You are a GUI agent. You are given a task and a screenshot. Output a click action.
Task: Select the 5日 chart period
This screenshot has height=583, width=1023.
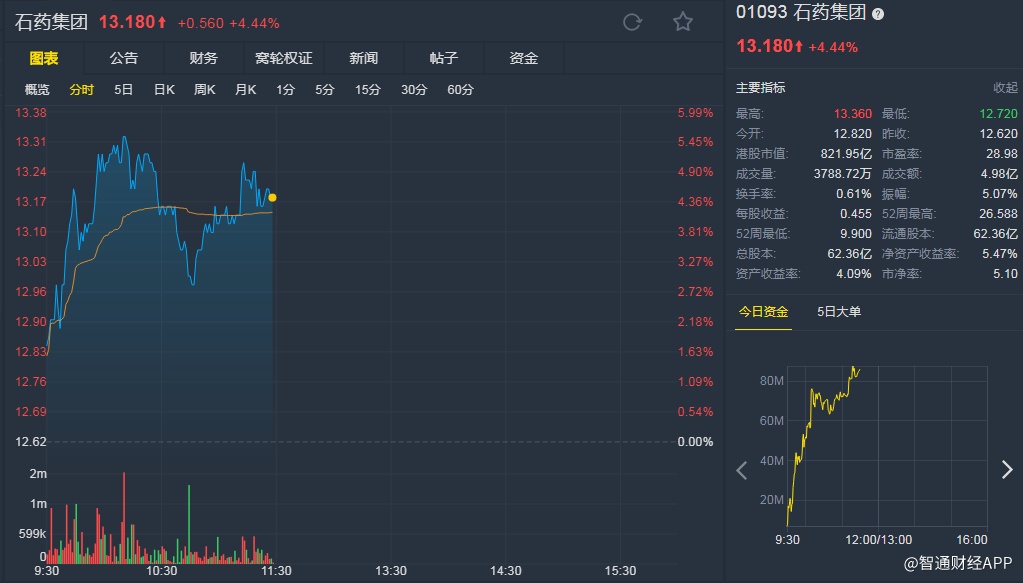123,90
